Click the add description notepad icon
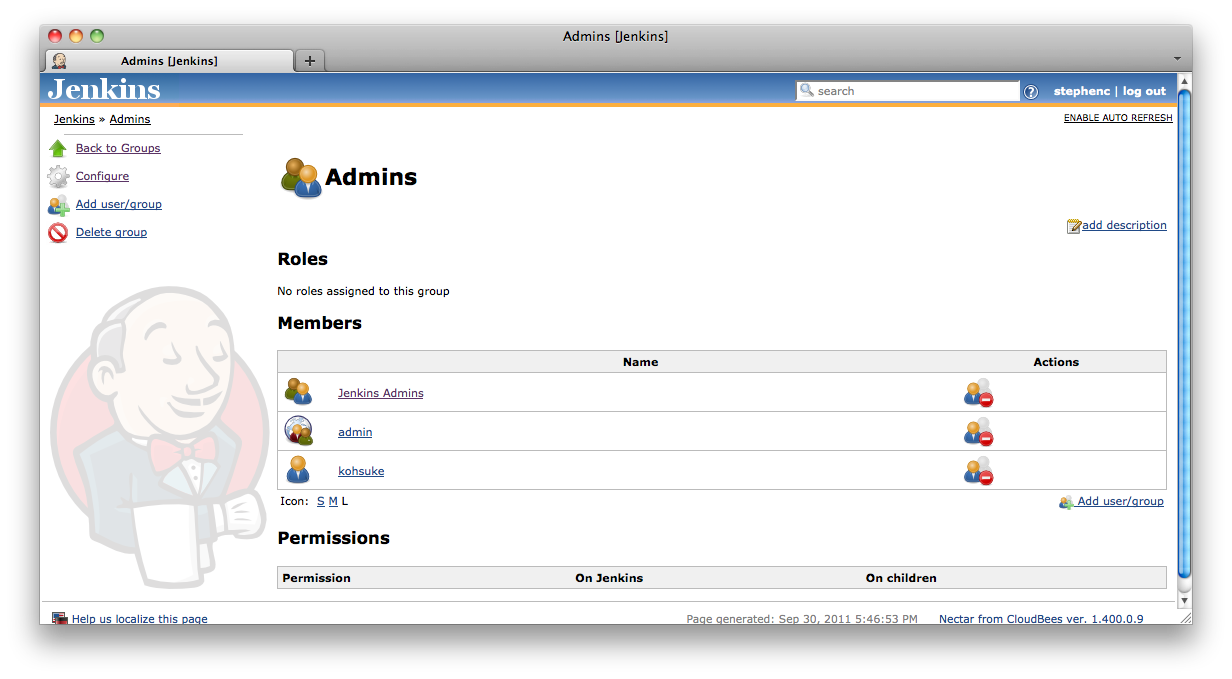This screenshot has height=679, width=1232. pos(1074,226)
